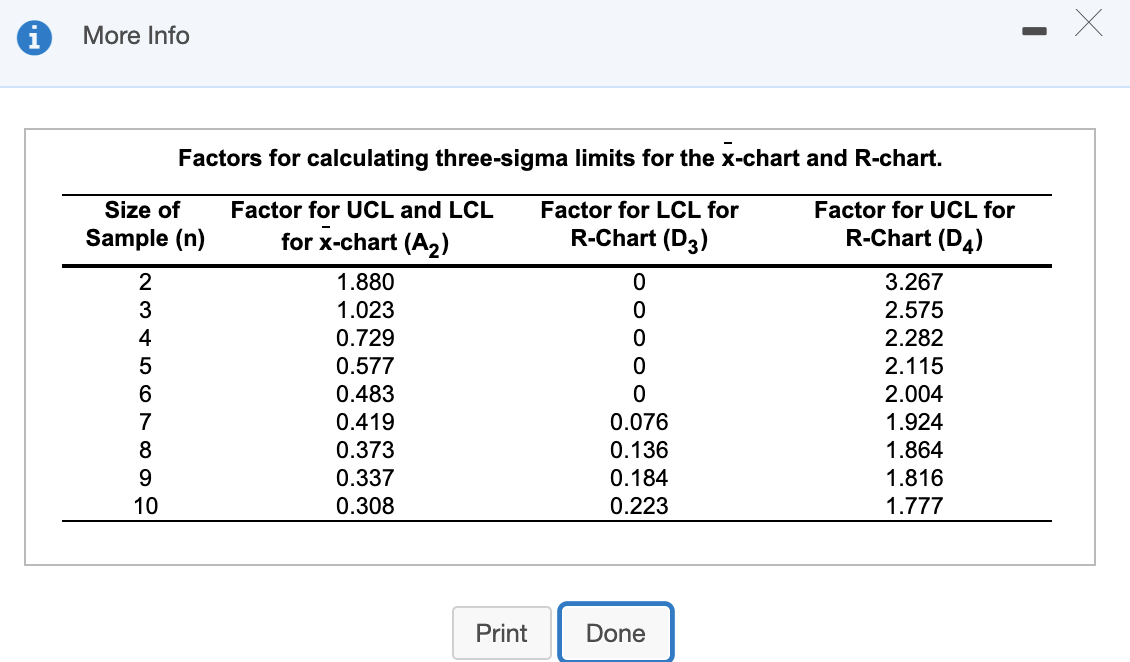Select sample size 10 in the table
Screen dimensions: 1130x662
click(x=146, y=506)
